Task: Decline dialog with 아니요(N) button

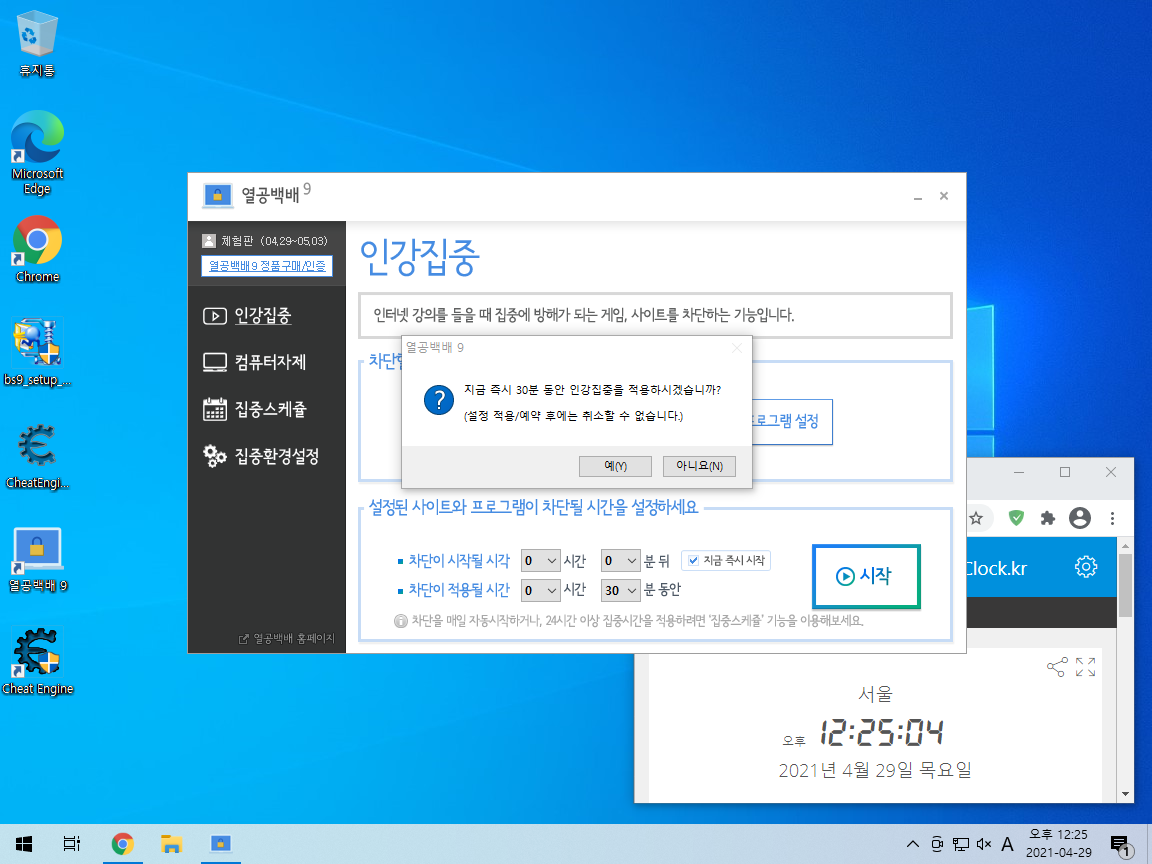Action: tap(699, 466)
